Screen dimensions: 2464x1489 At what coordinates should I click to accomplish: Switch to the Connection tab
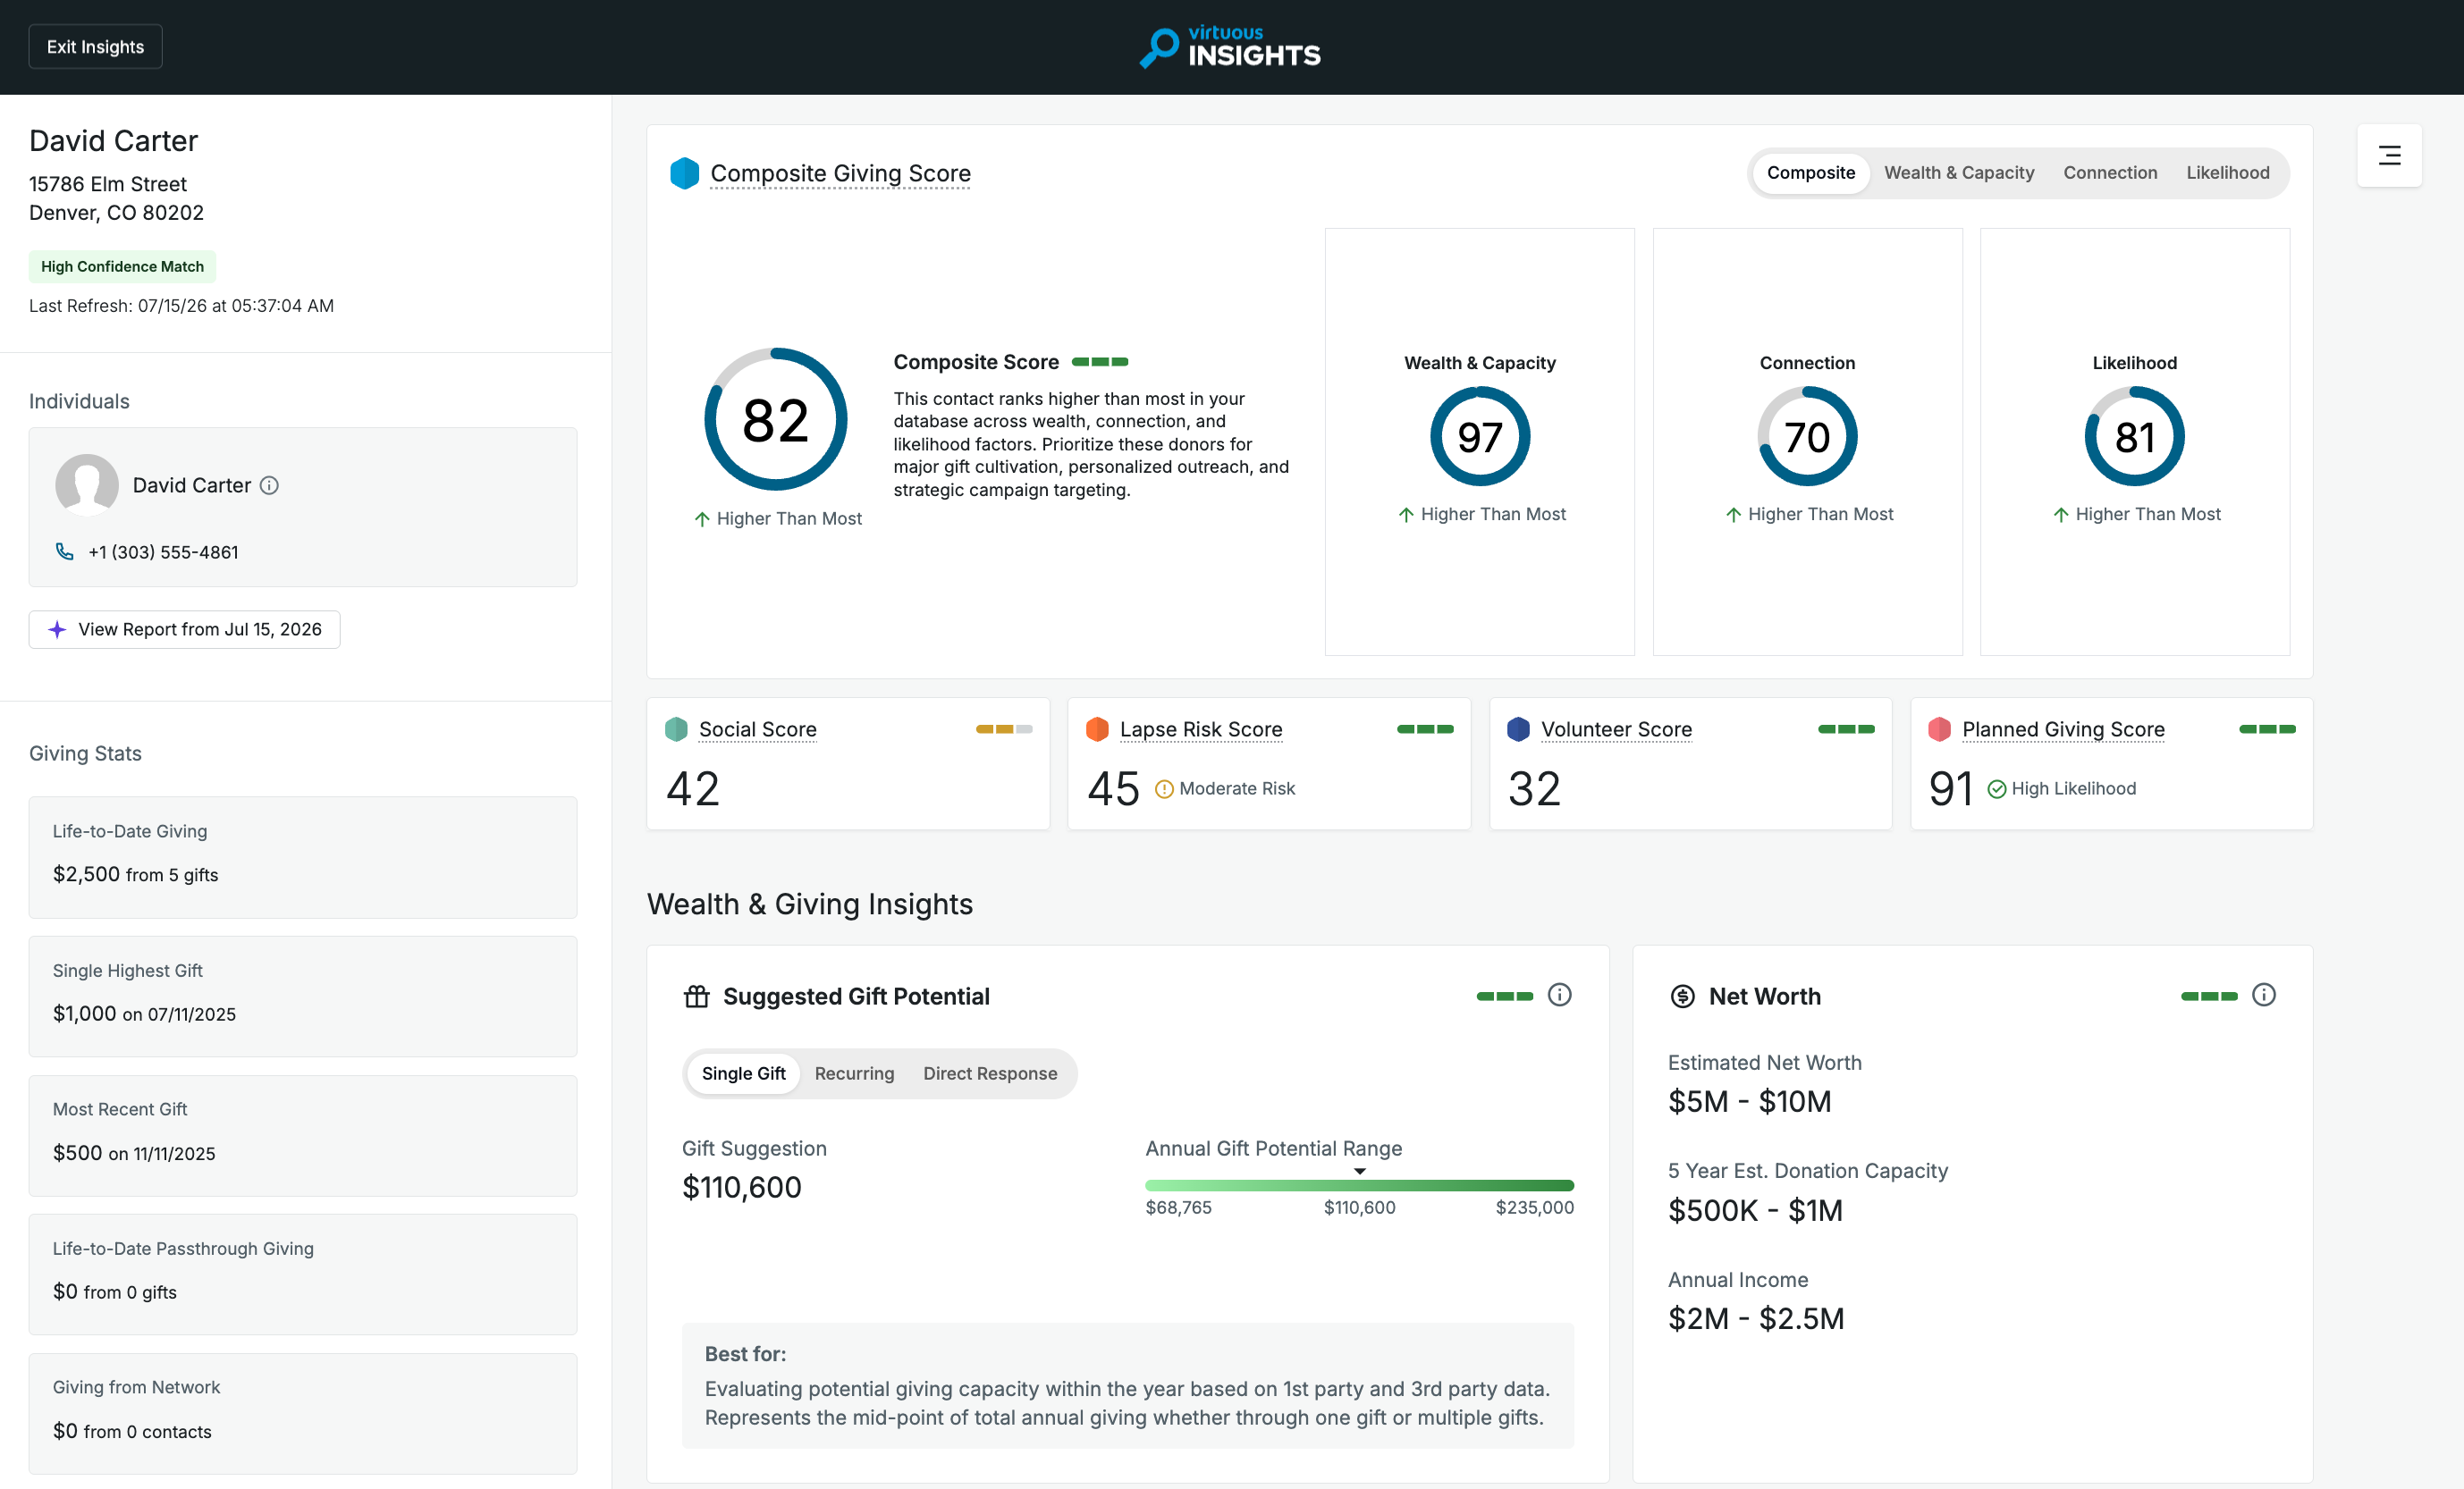click(x=2109, y=173)
